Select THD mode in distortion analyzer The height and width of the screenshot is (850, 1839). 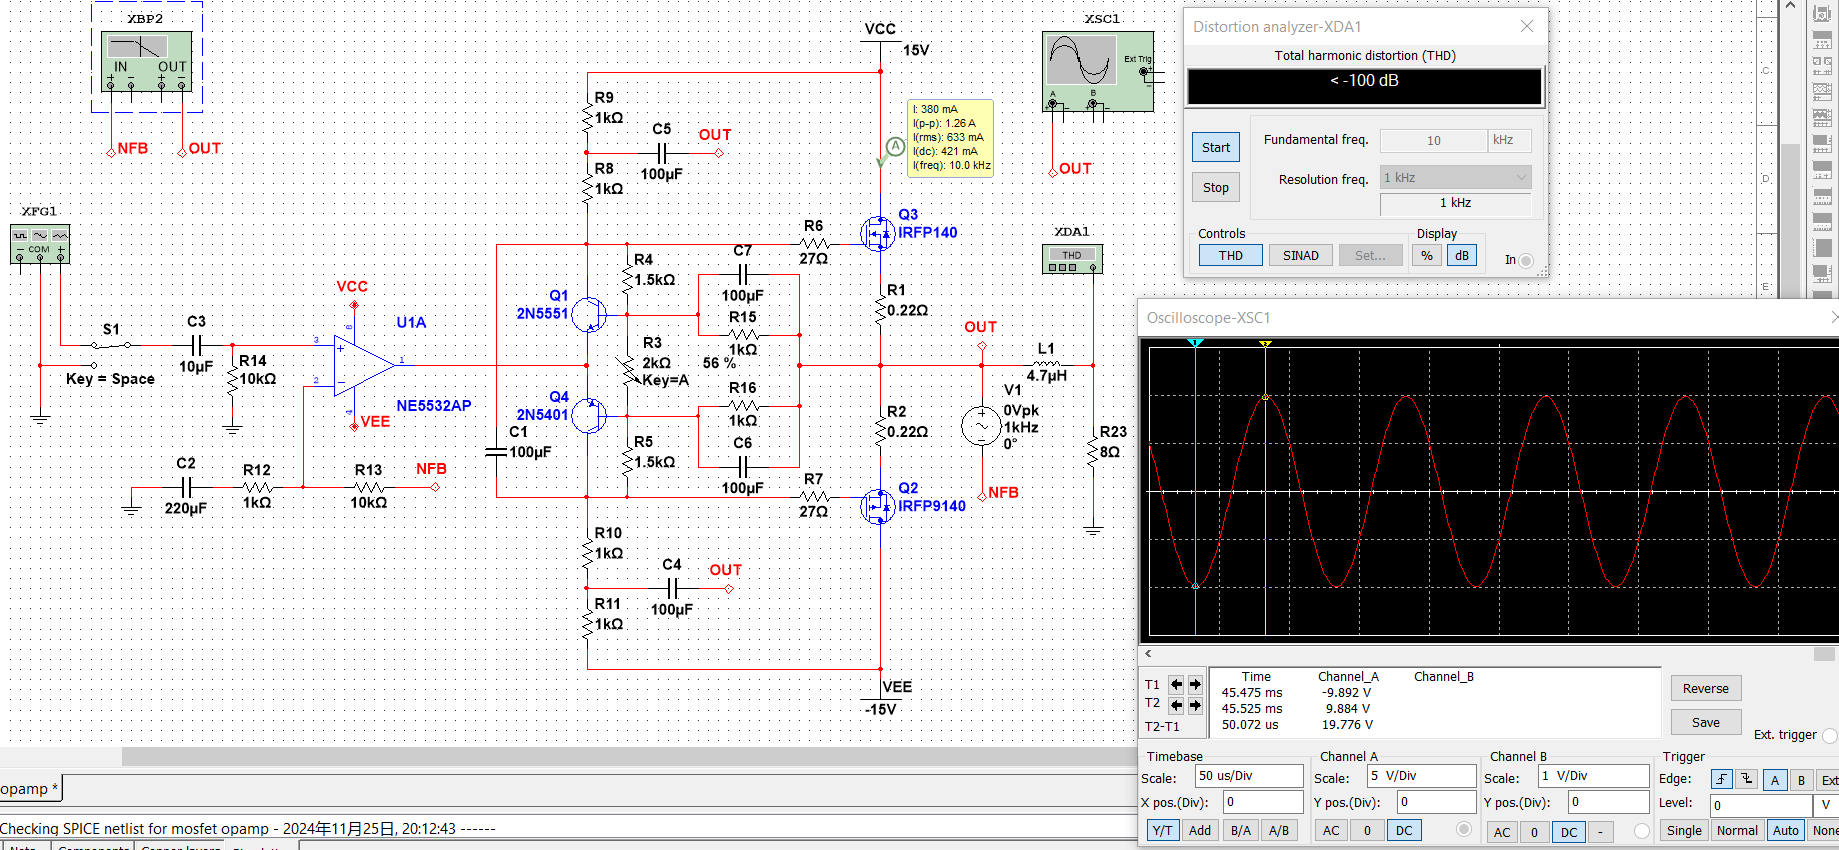point(1230,256)
